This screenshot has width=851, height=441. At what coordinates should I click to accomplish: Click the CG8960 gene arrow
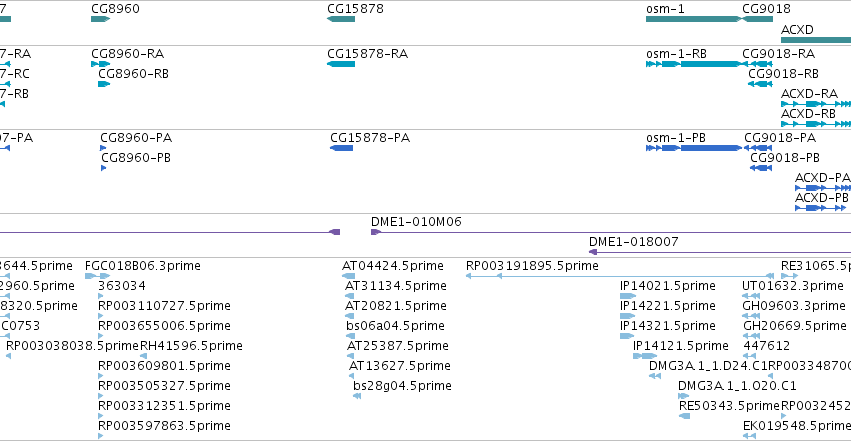click(100, 19)
